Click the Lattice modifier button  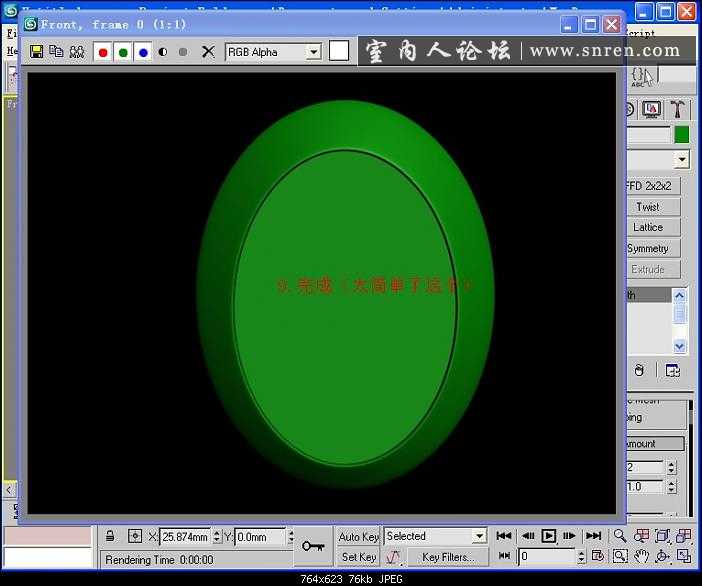(x=648, y=228)
